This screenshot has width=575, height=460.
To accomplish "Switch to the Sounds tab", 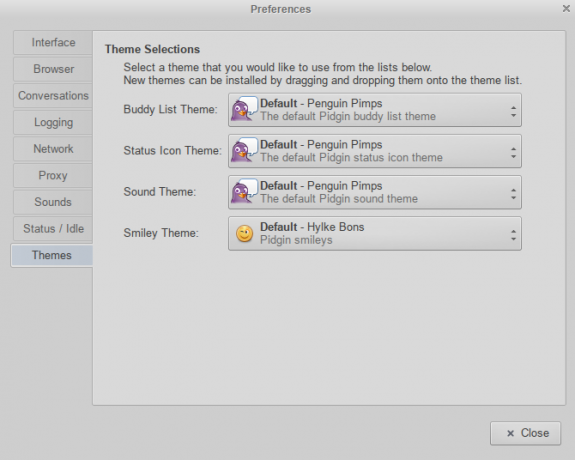I will pos(53,202).
